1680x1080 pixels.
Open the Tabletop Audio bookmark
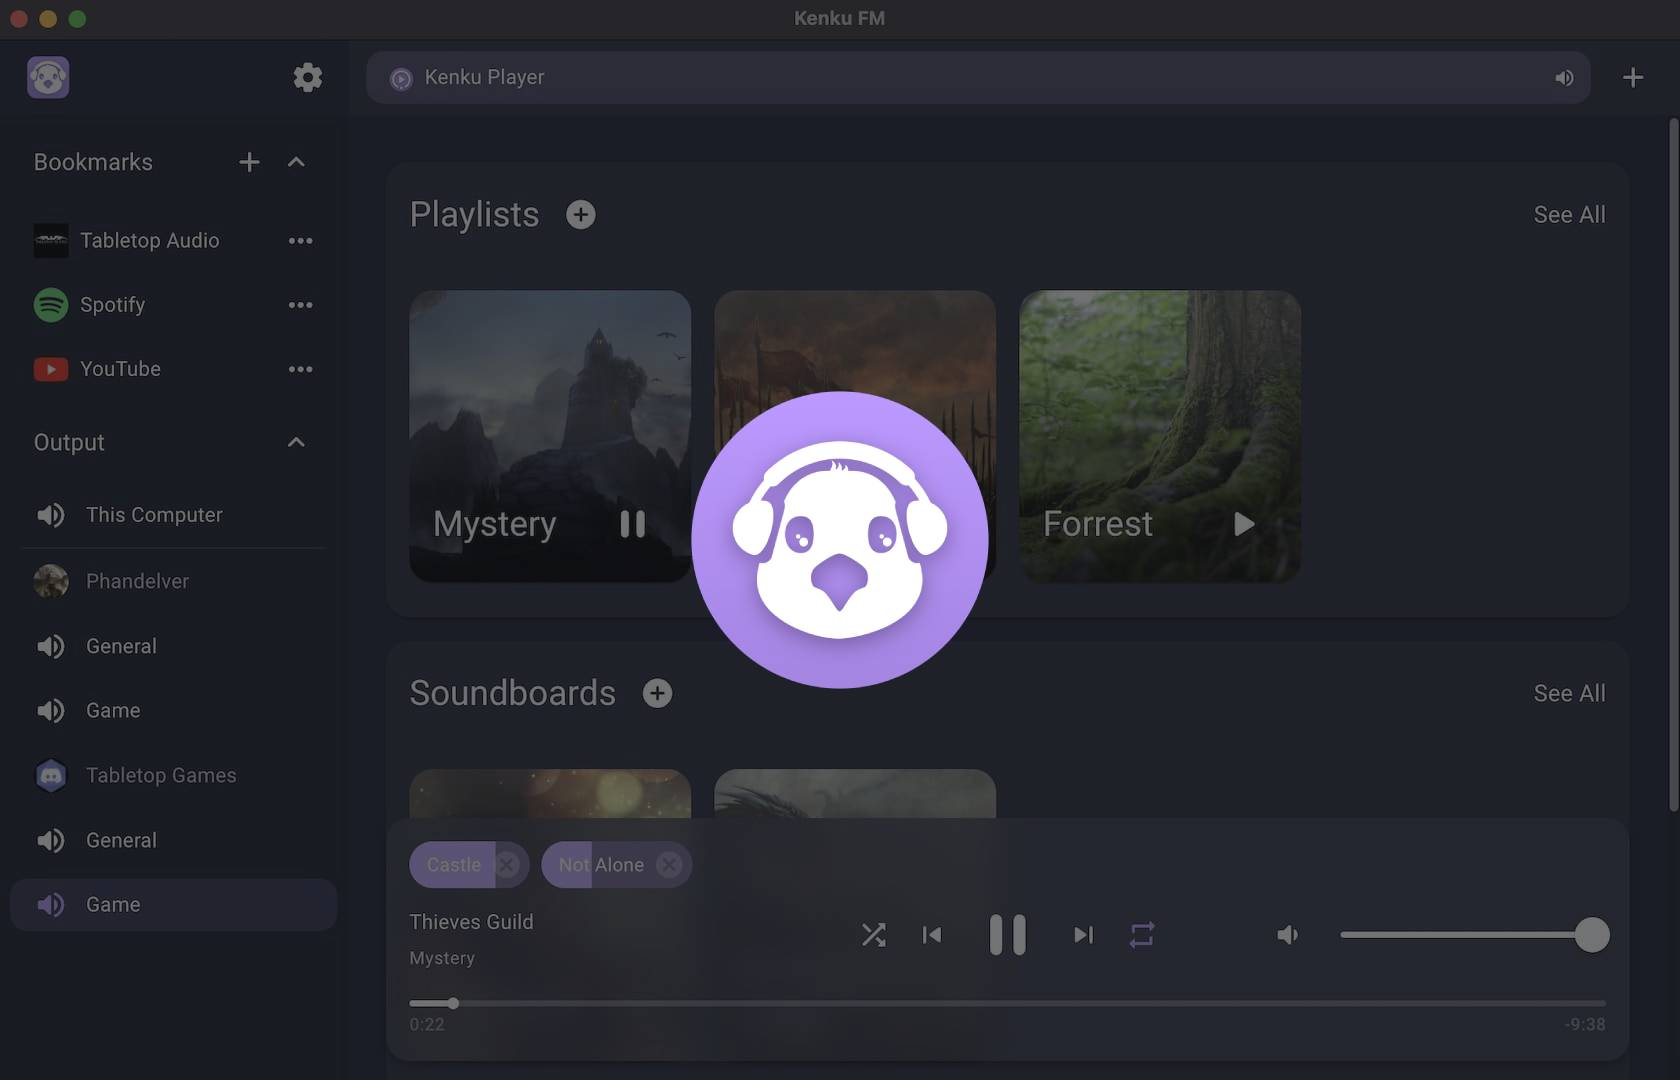click(149, 241)
